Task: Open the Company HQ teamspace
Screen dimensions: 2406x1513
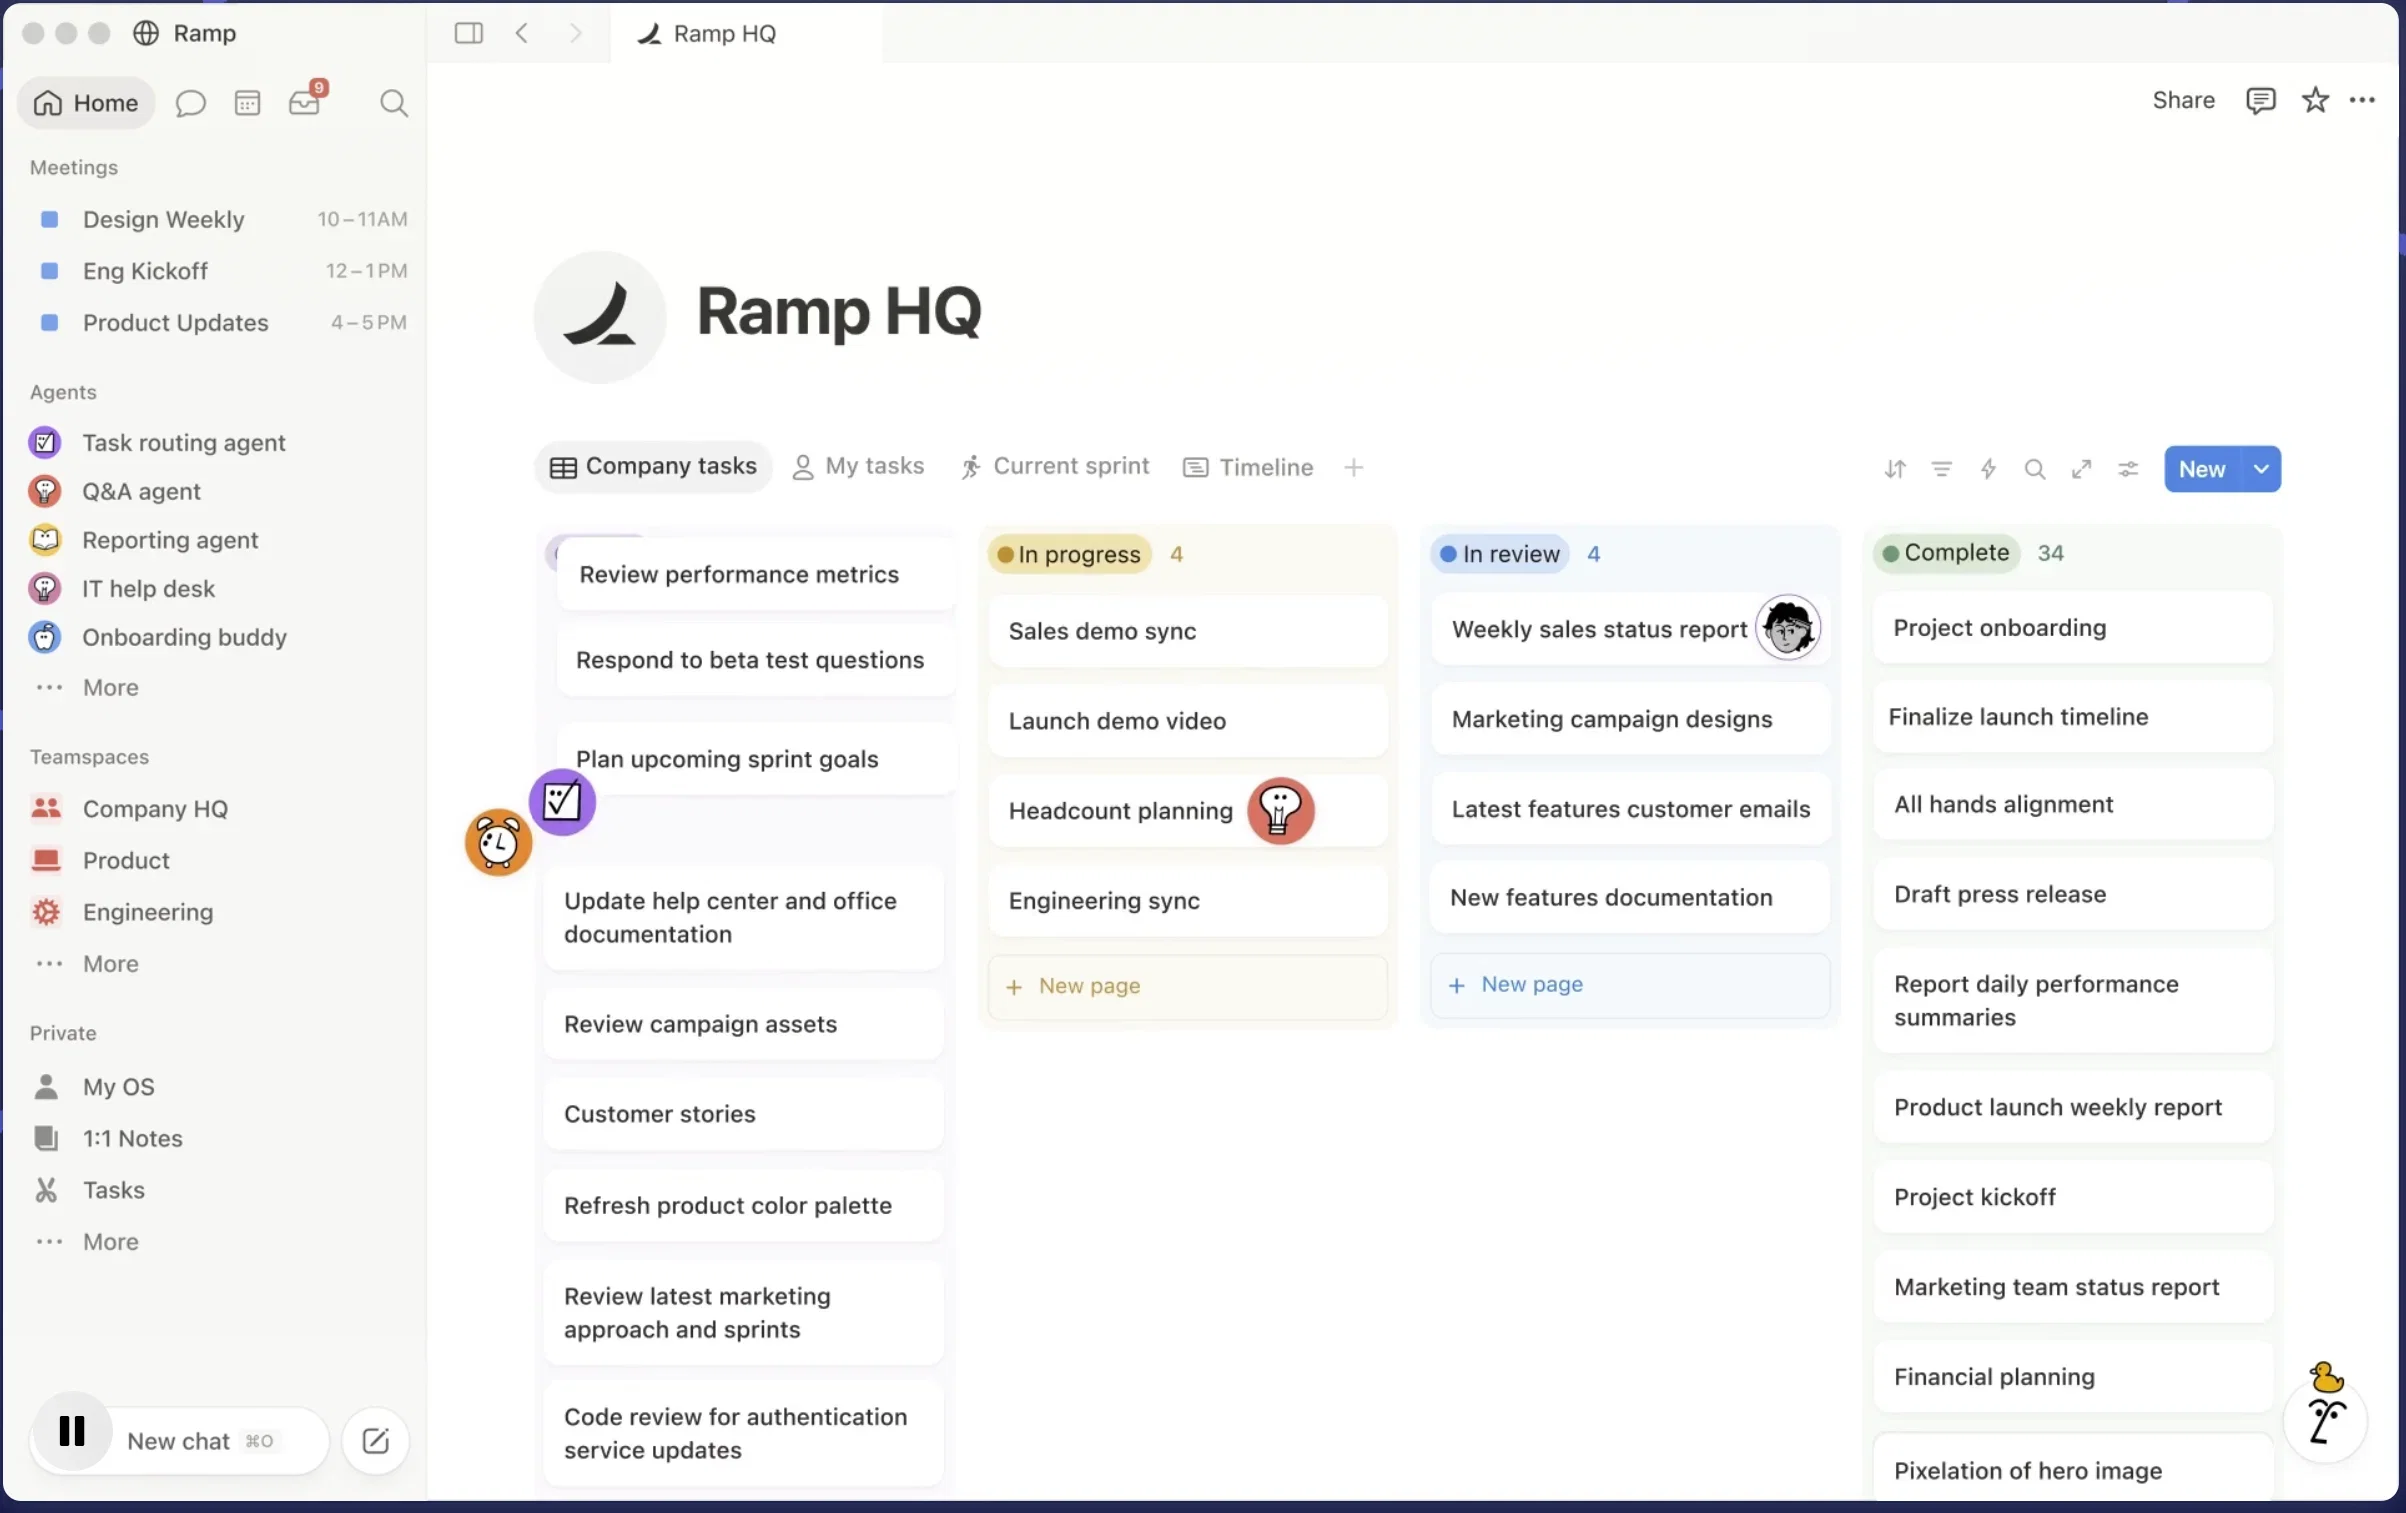Action: [155, 808]
